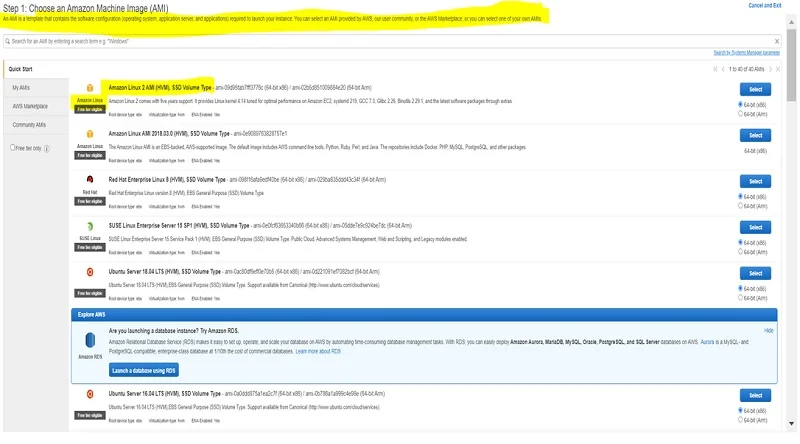Viewport: 800px width, 444px height.
Task: Switch to the My AMIs tab
Action: (36, 88)
